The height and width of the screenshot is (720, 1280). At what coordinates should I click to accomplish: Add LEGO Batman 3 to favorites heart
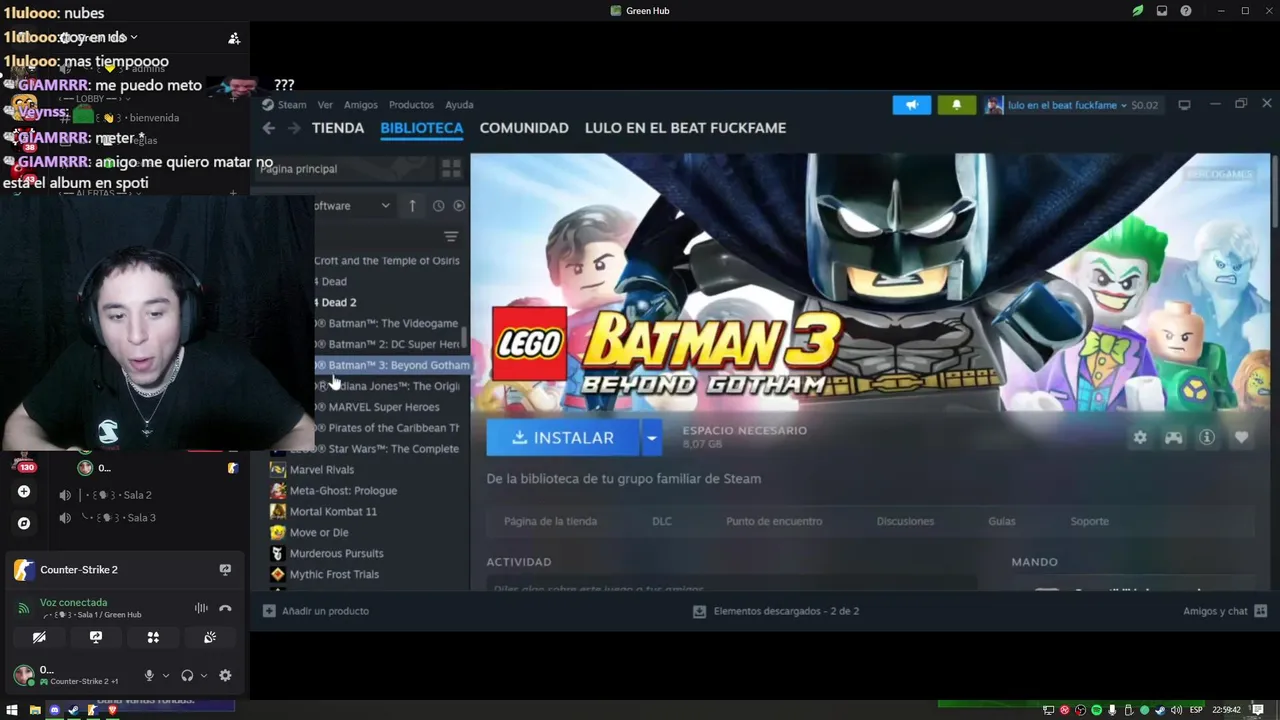click(x=1241, y=438)
